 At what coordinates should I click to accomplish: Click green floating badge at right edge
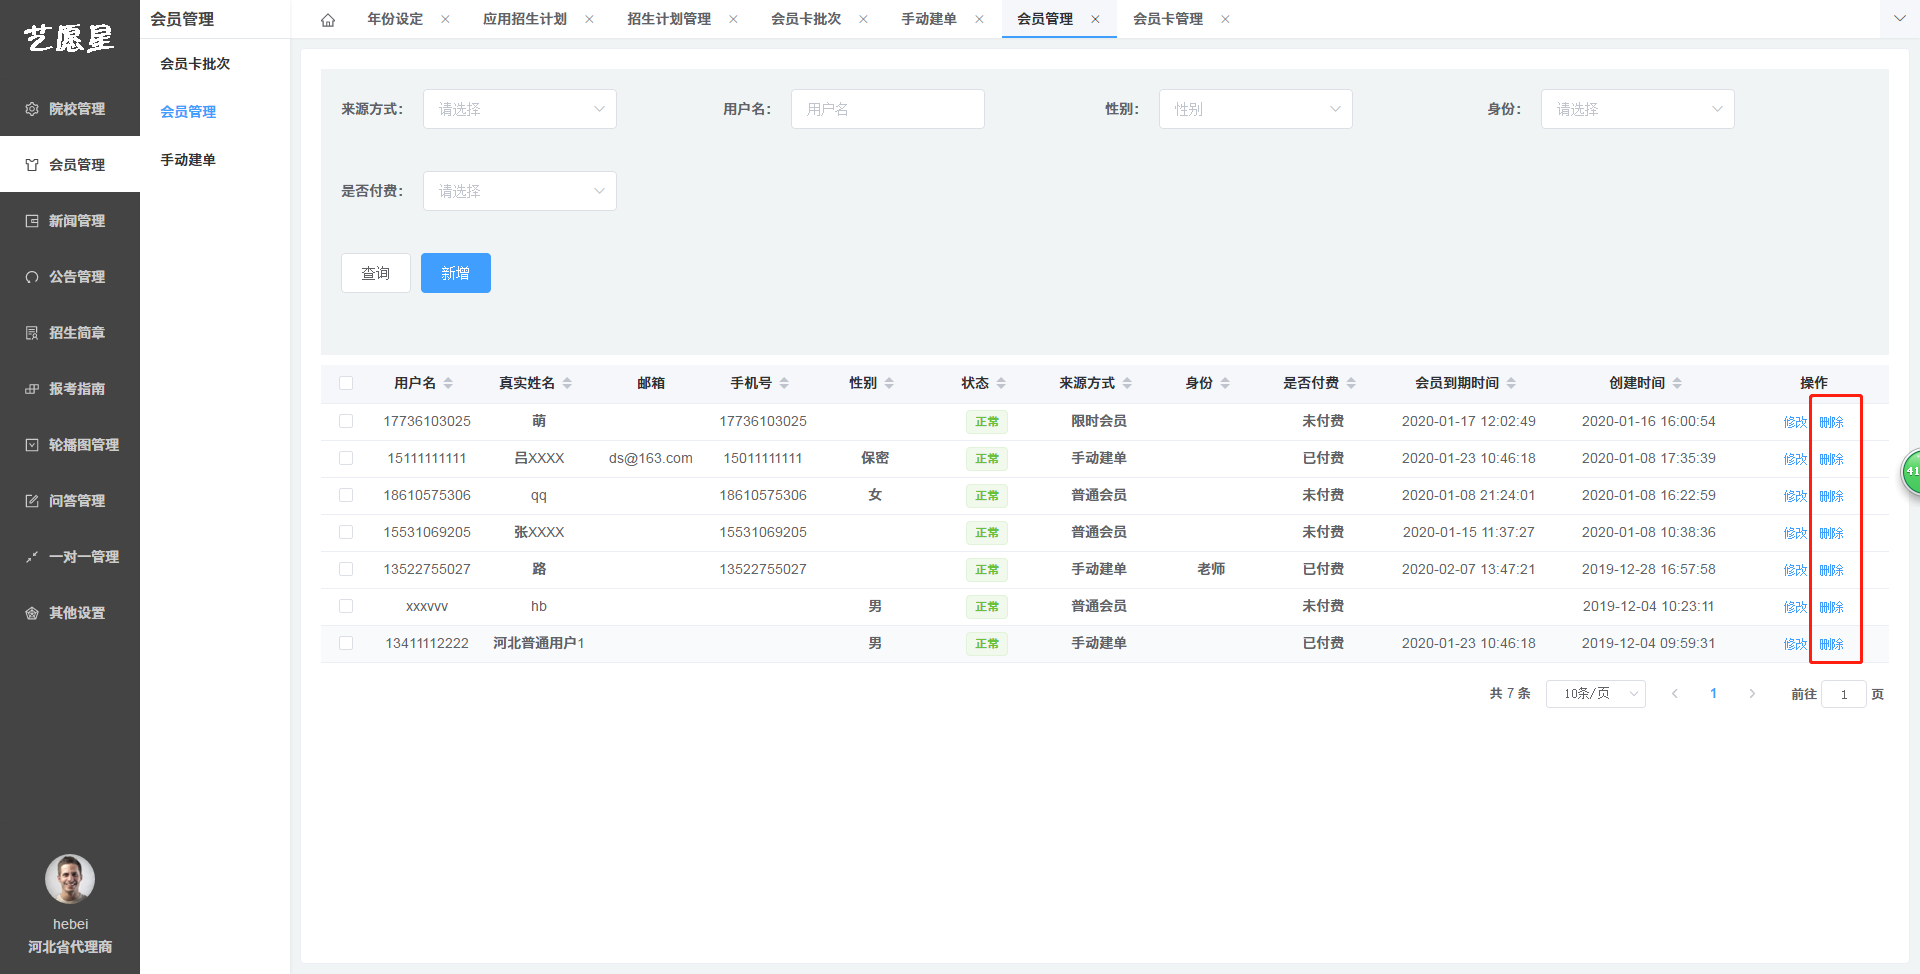(x=1911, y=472)
